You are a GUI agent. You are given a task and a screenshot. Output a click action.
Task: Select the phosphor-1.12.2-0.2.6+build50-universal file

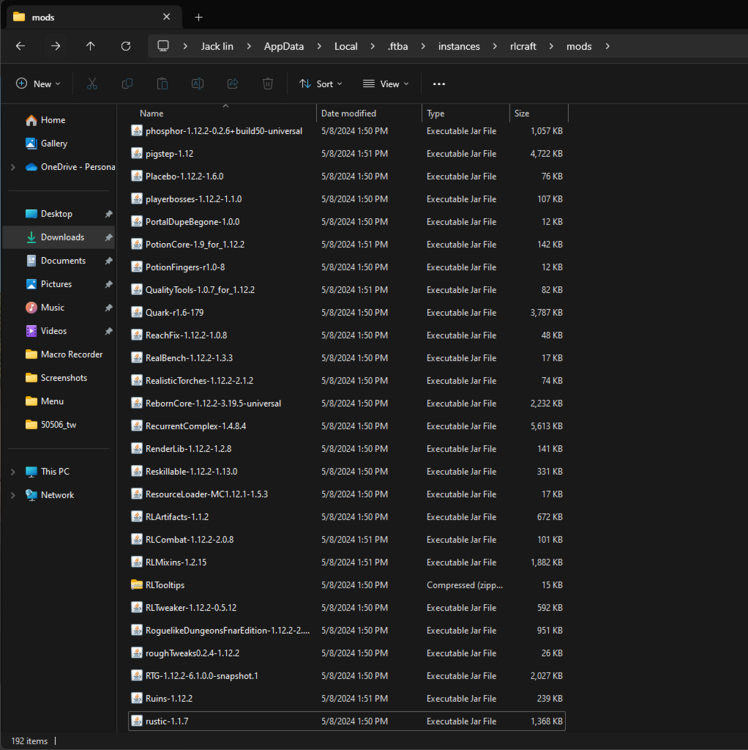tap(347, 131)
